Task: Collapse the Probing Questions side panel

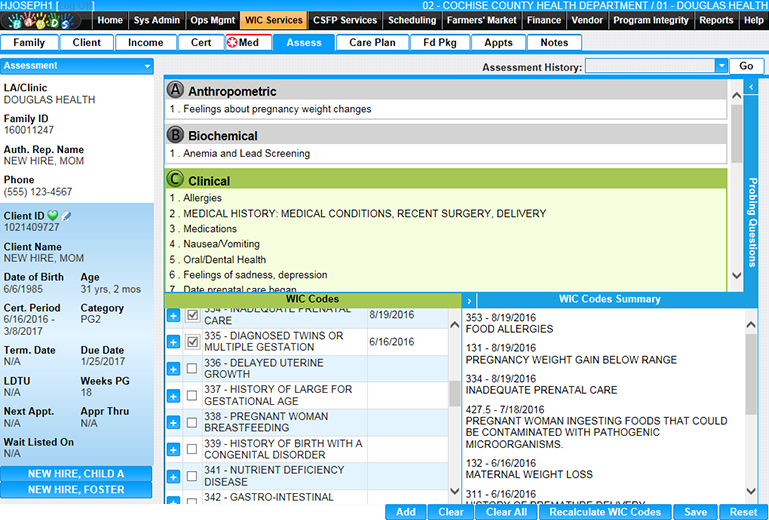Action: [751, 88]
